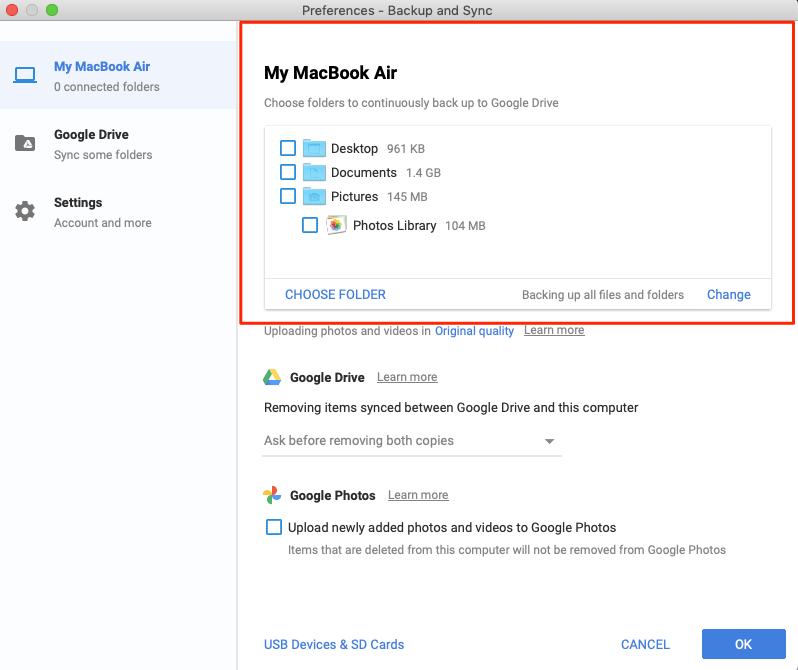Click the Desktop folder icon
798x670 pixels.
click(314, 148)
